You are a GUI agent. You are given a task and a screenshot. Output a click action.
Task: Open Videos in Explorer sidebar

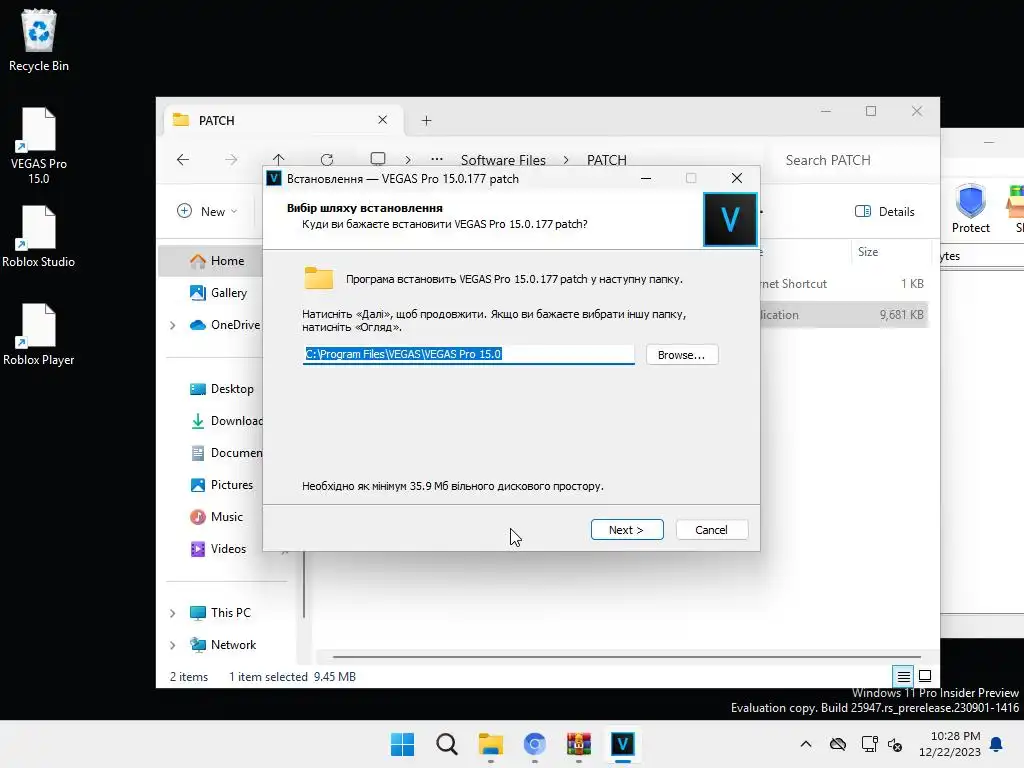click(x=217, y=549)
